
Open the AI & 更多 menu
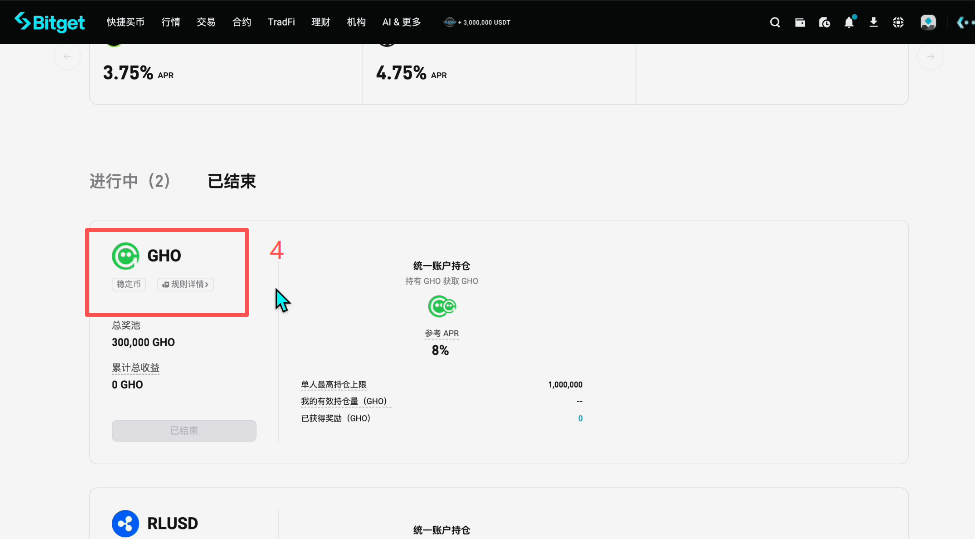[x=401, y=22]
